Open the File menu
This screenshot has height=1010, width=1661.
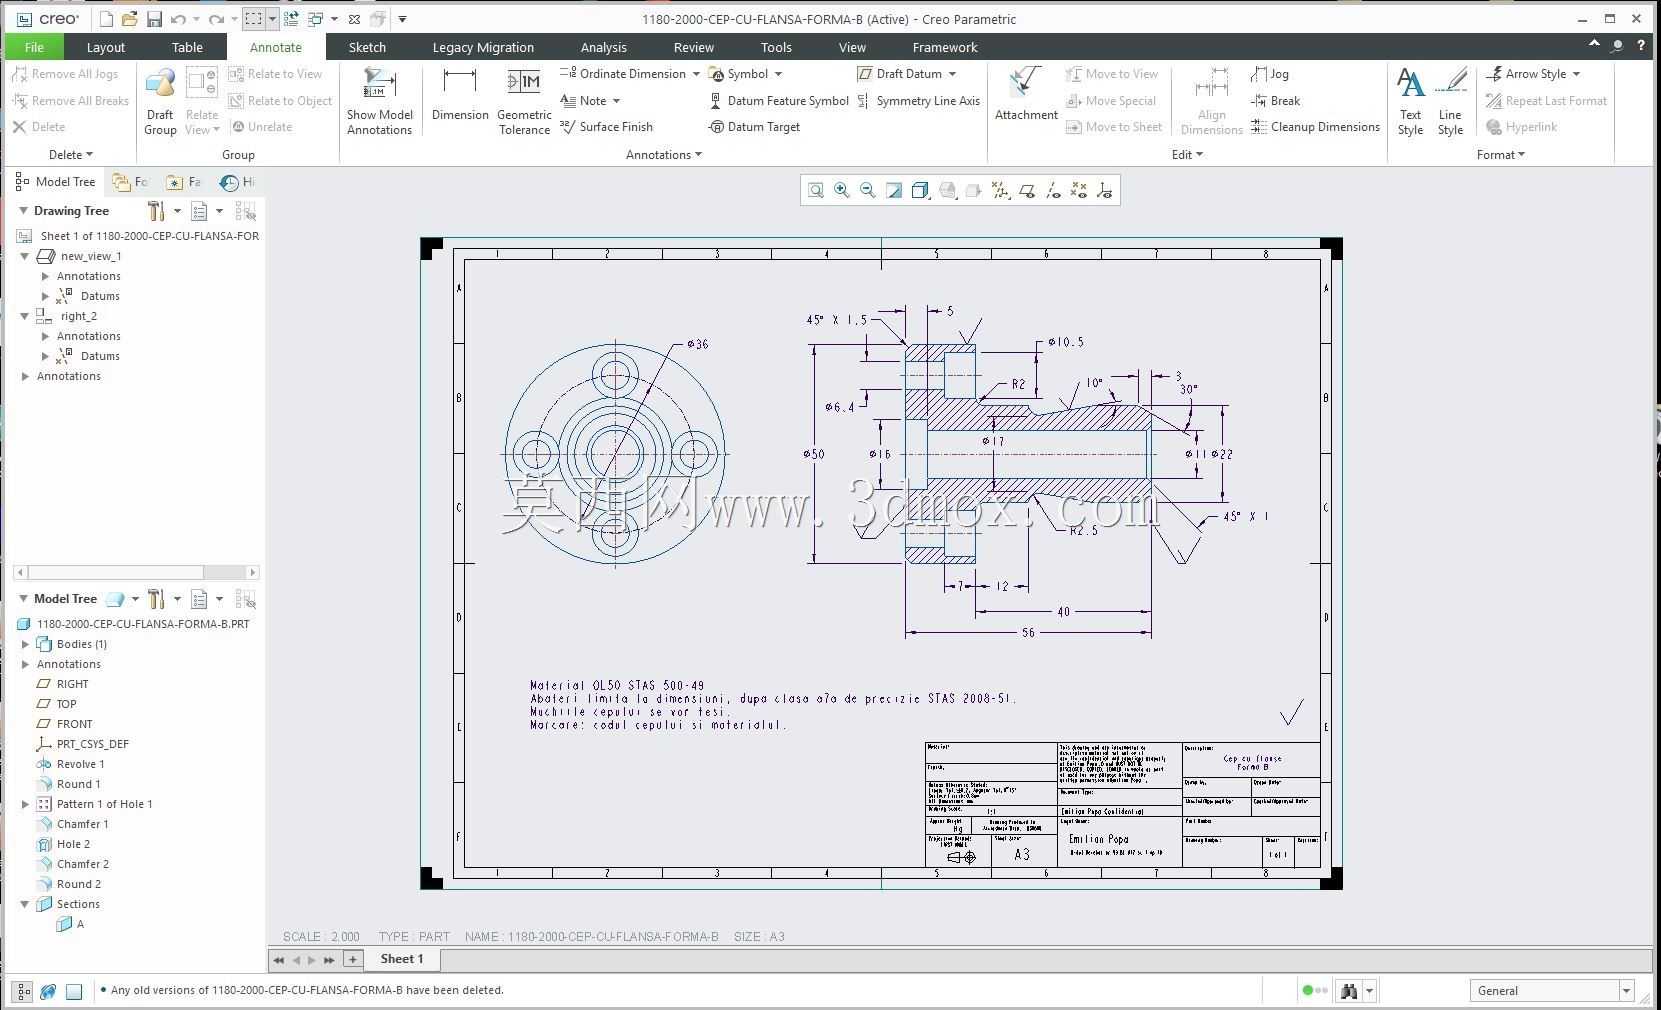coord(34,47)
